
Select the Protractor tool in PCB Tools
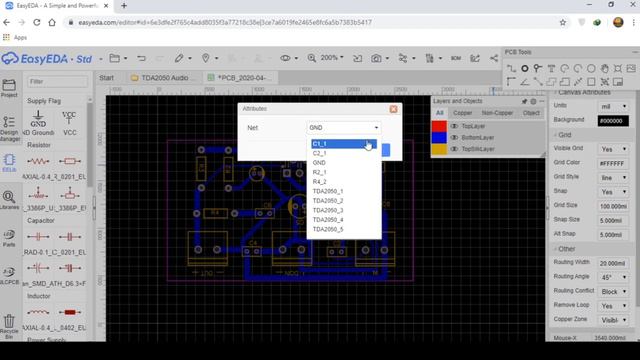tap(524, 82)
